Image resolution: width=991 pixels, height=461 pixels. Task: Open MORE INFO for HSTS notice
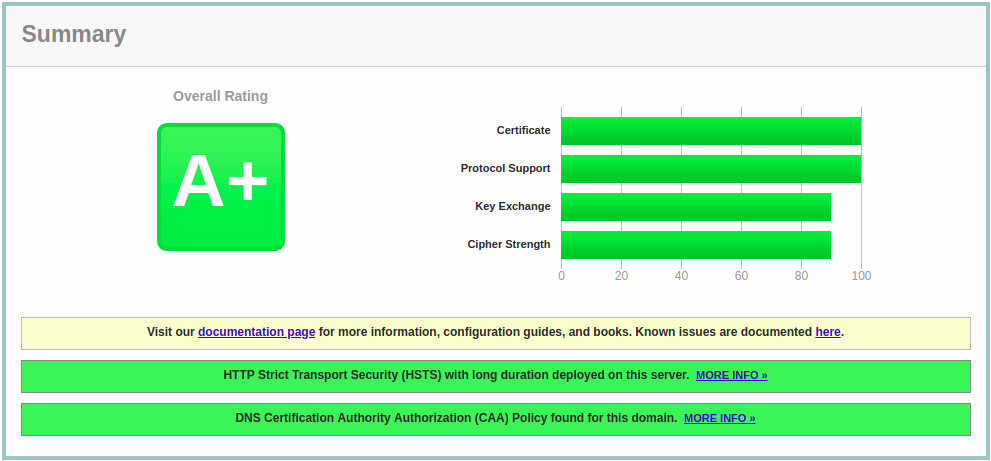[x=732, y=376]
